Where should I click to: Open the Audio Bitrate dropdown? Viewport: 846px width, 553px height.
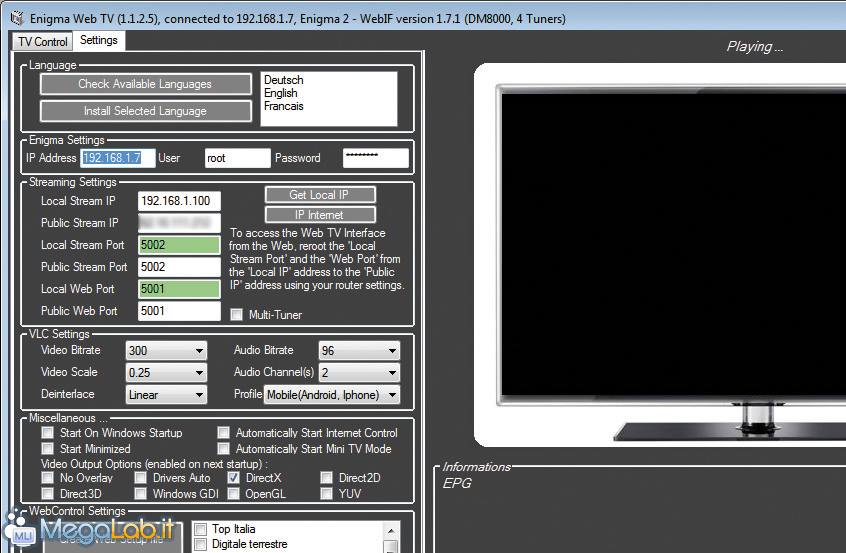[x=359, y=351]
